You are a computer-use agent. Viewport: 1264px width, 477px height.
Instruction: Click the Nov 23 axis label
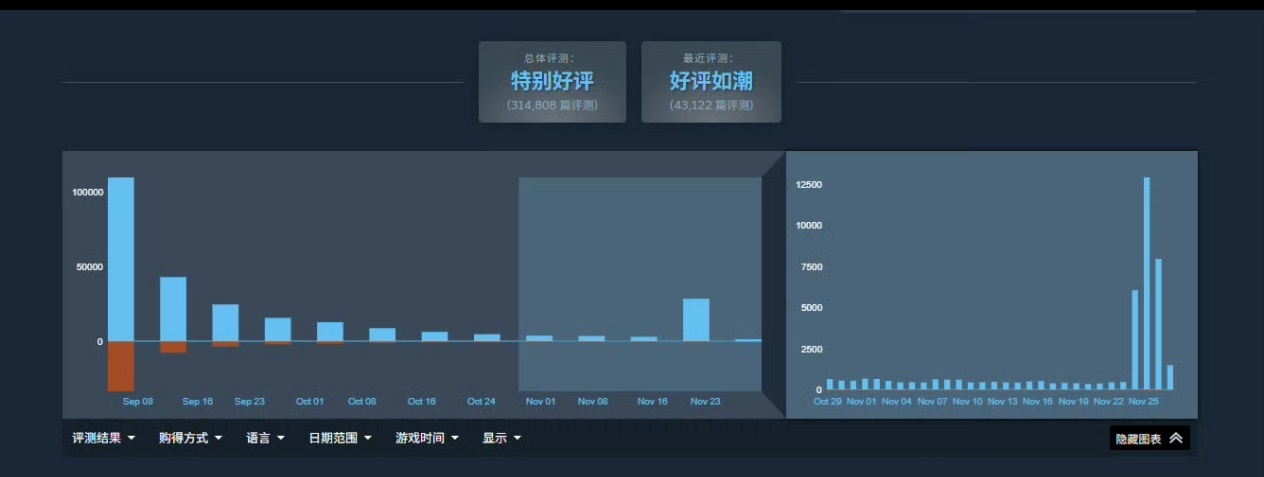click(x=705, y=401)
